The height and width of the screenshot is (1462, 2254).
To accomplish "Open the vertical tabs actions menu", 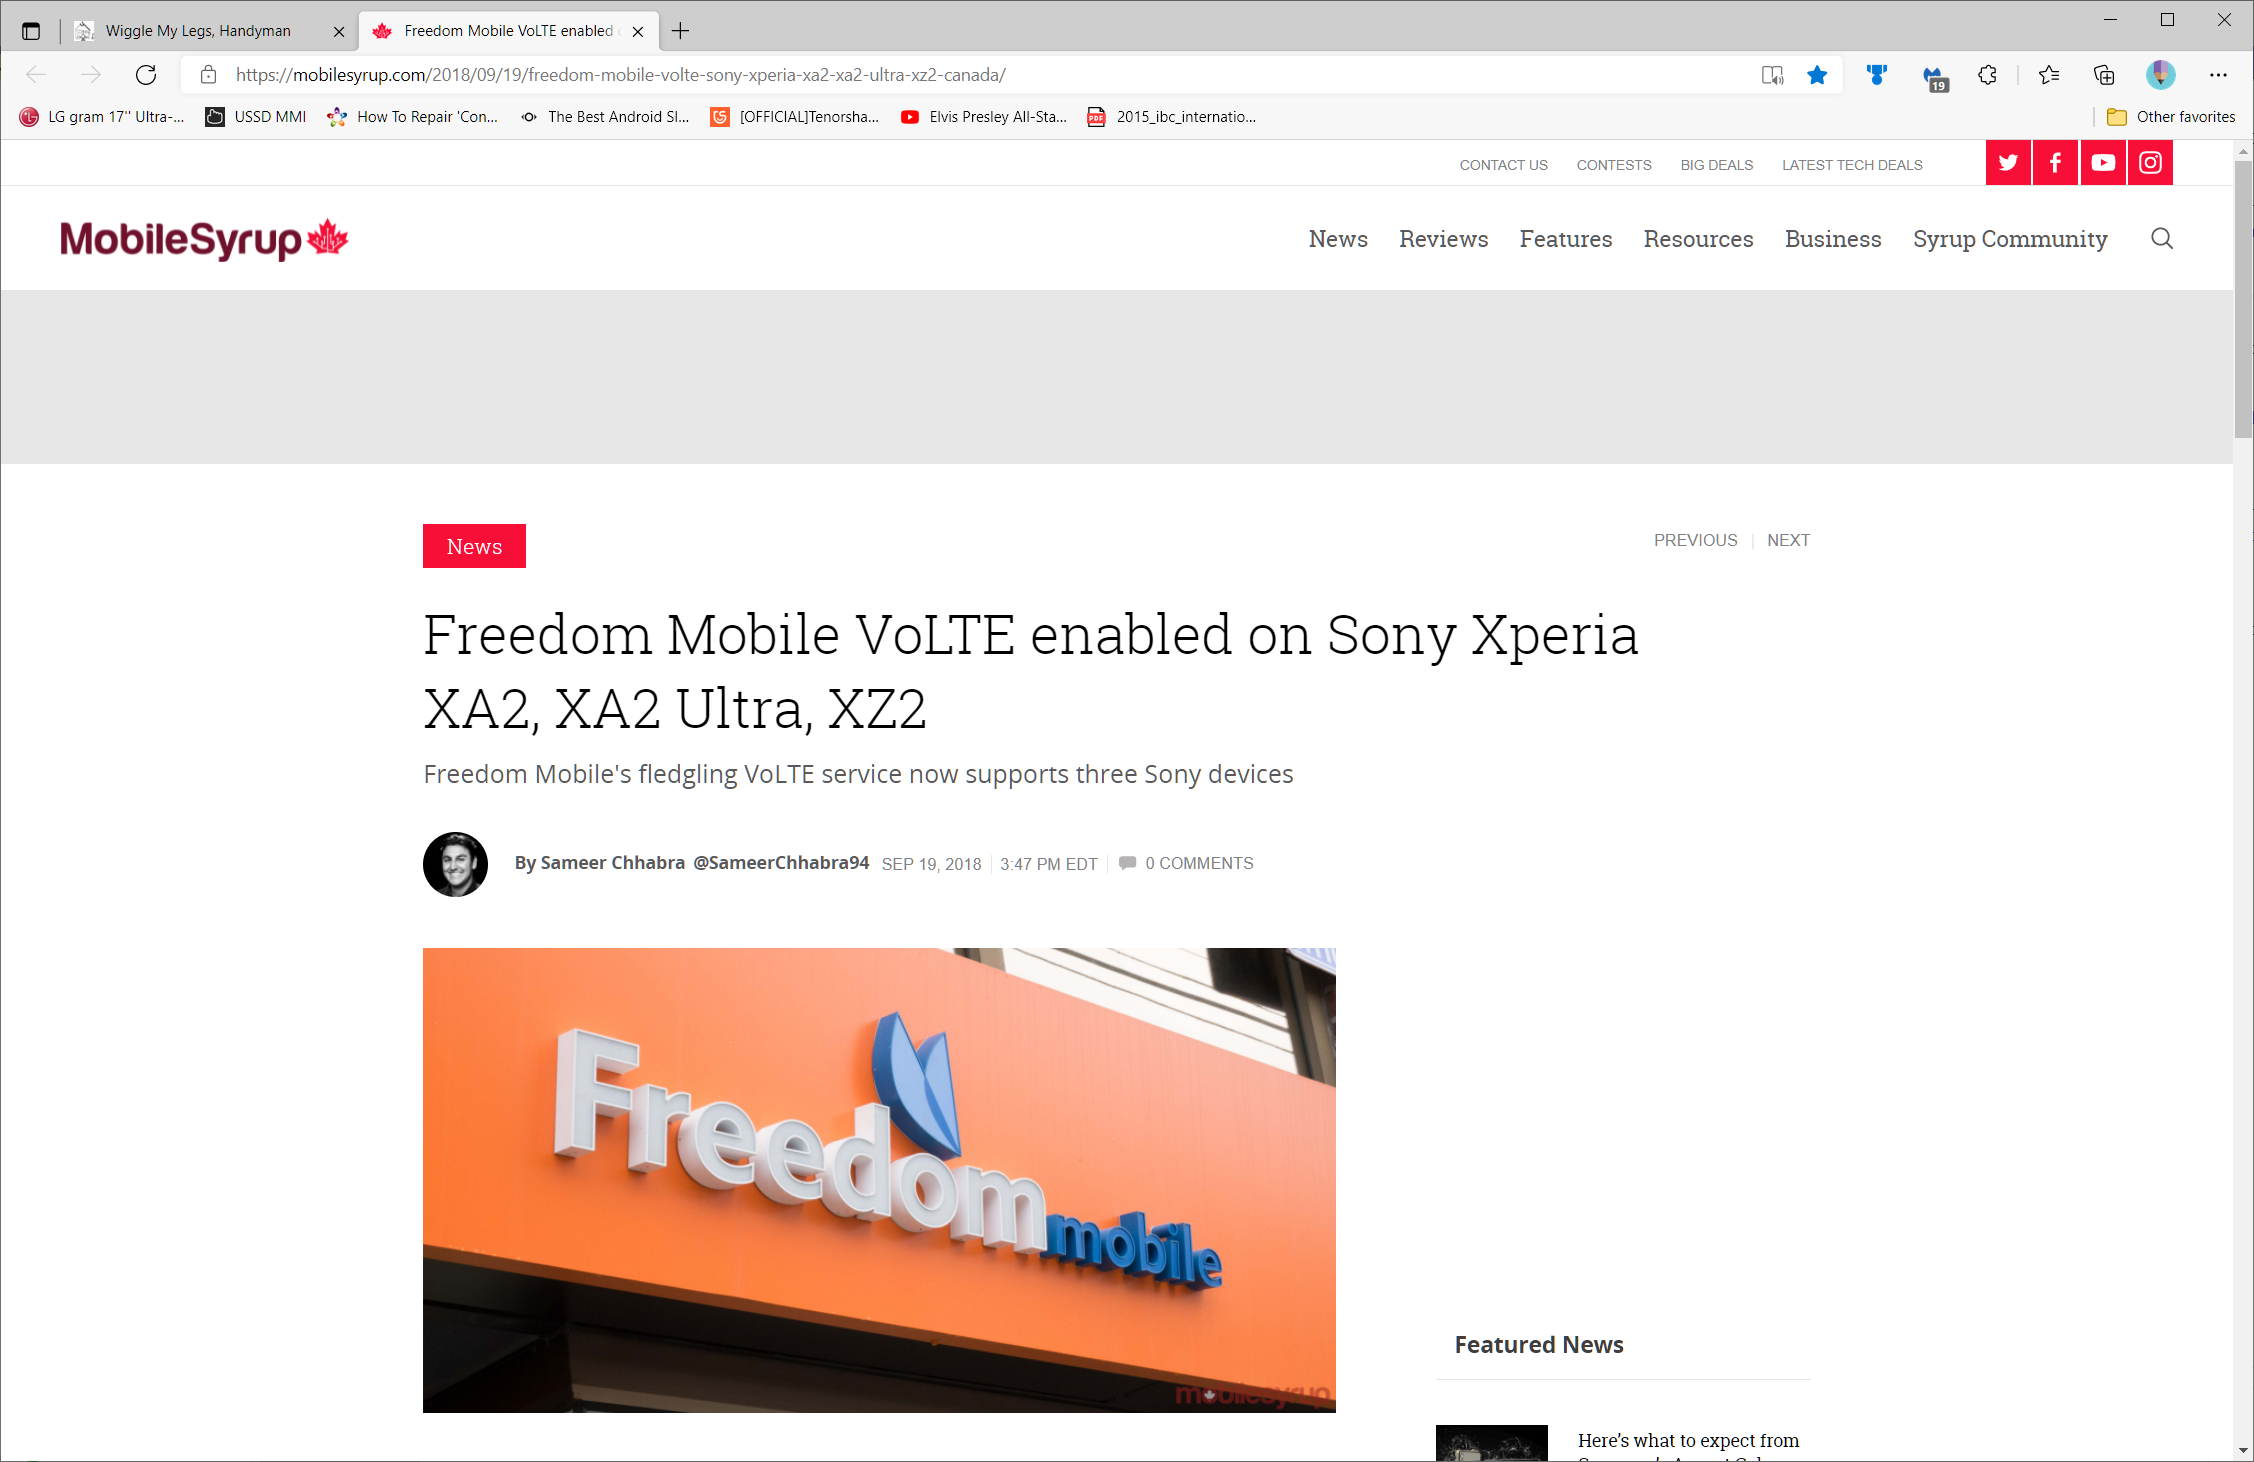I will (x=31, y=31).
